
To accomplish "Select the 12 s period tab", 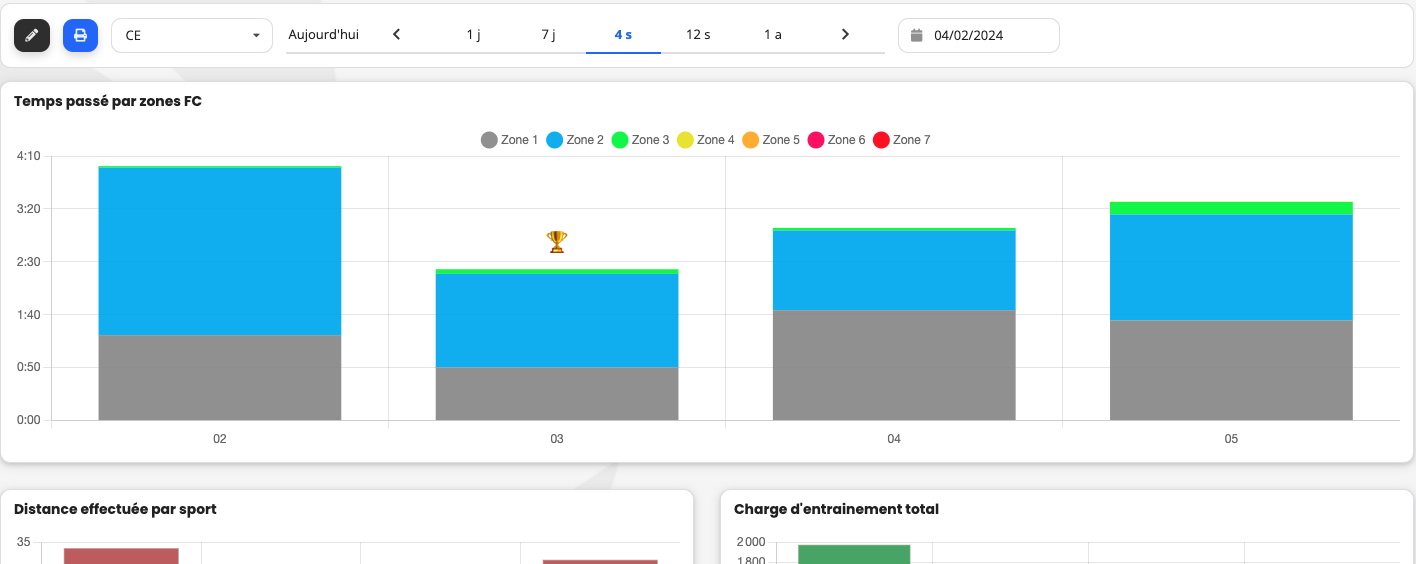I will (698, 34).
